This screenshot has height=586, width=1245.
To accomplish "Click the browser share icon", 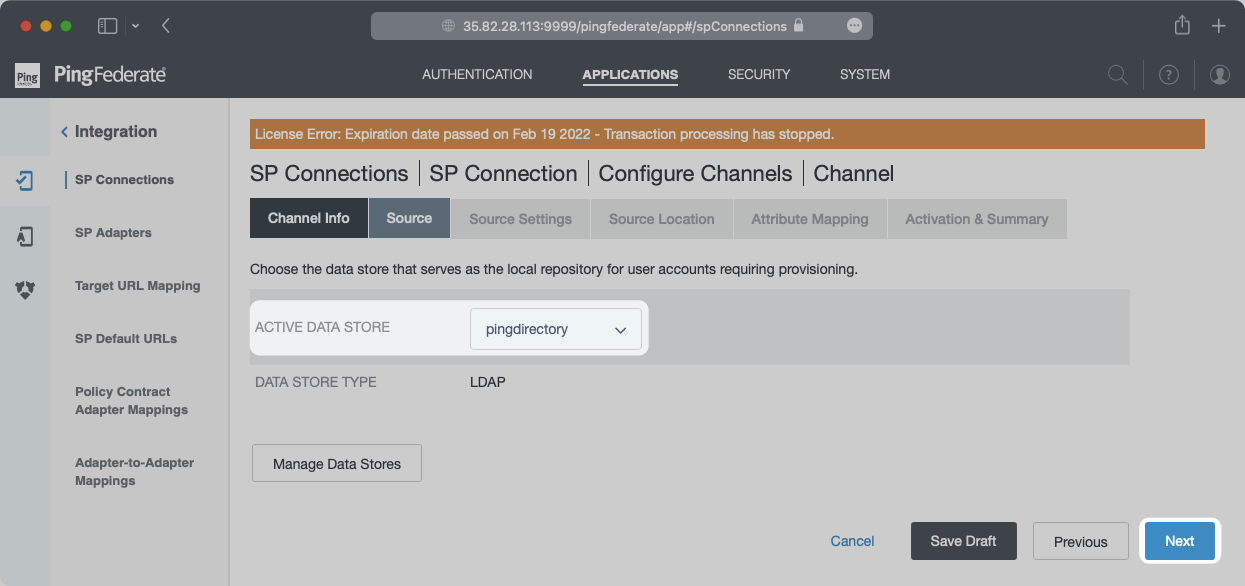I will (1182, 26).
